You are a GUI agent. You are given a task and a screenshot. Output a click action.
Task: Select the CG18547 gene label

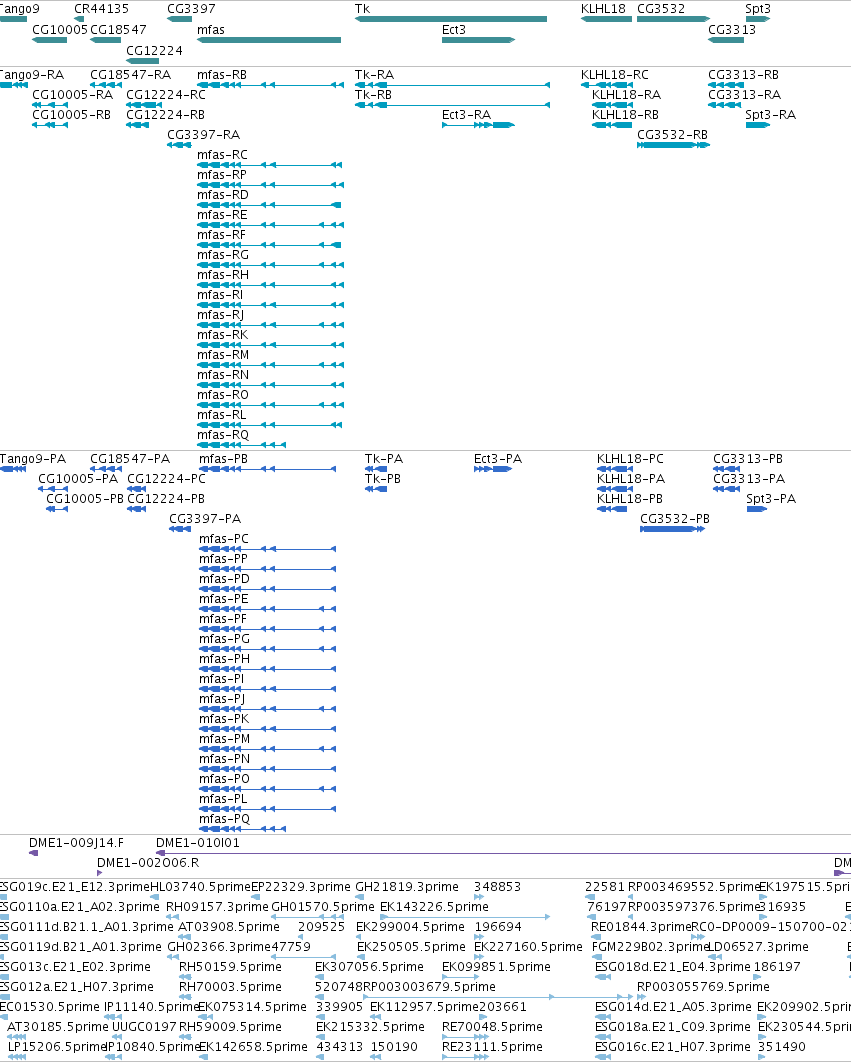coord(118,30)
